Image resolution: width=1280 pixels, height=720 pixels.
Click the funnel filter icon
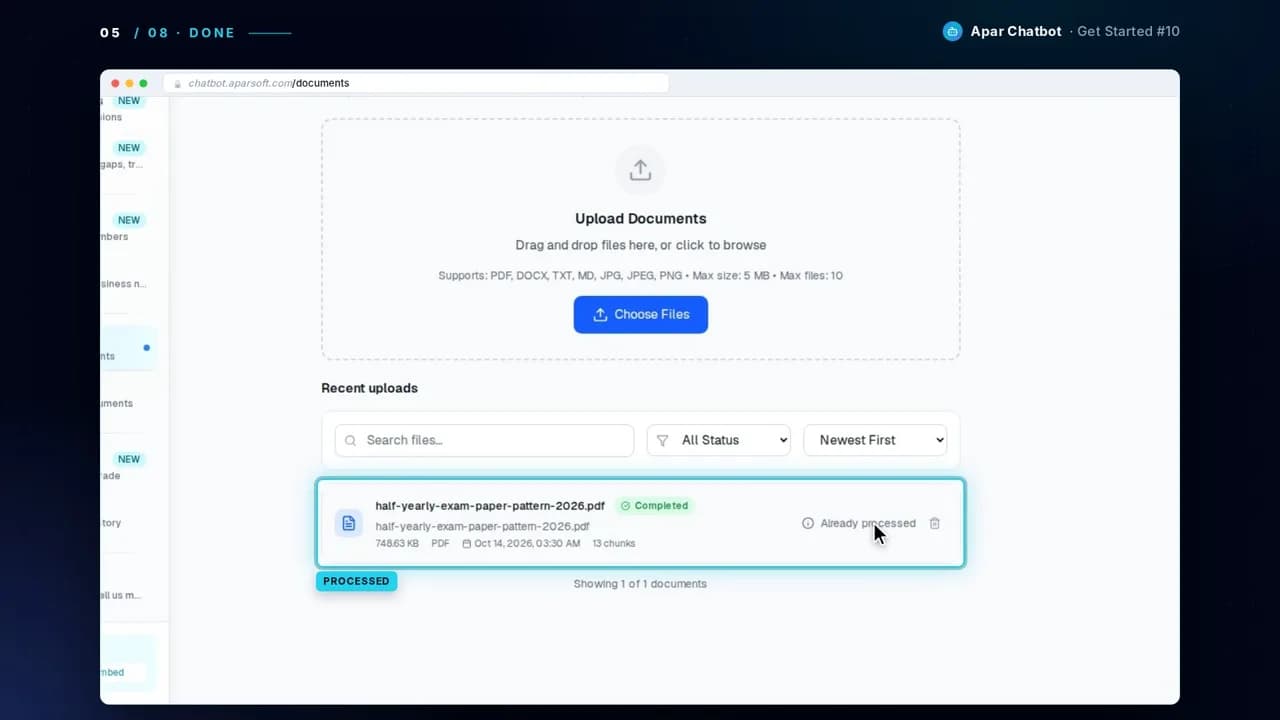tap(662, 440)
